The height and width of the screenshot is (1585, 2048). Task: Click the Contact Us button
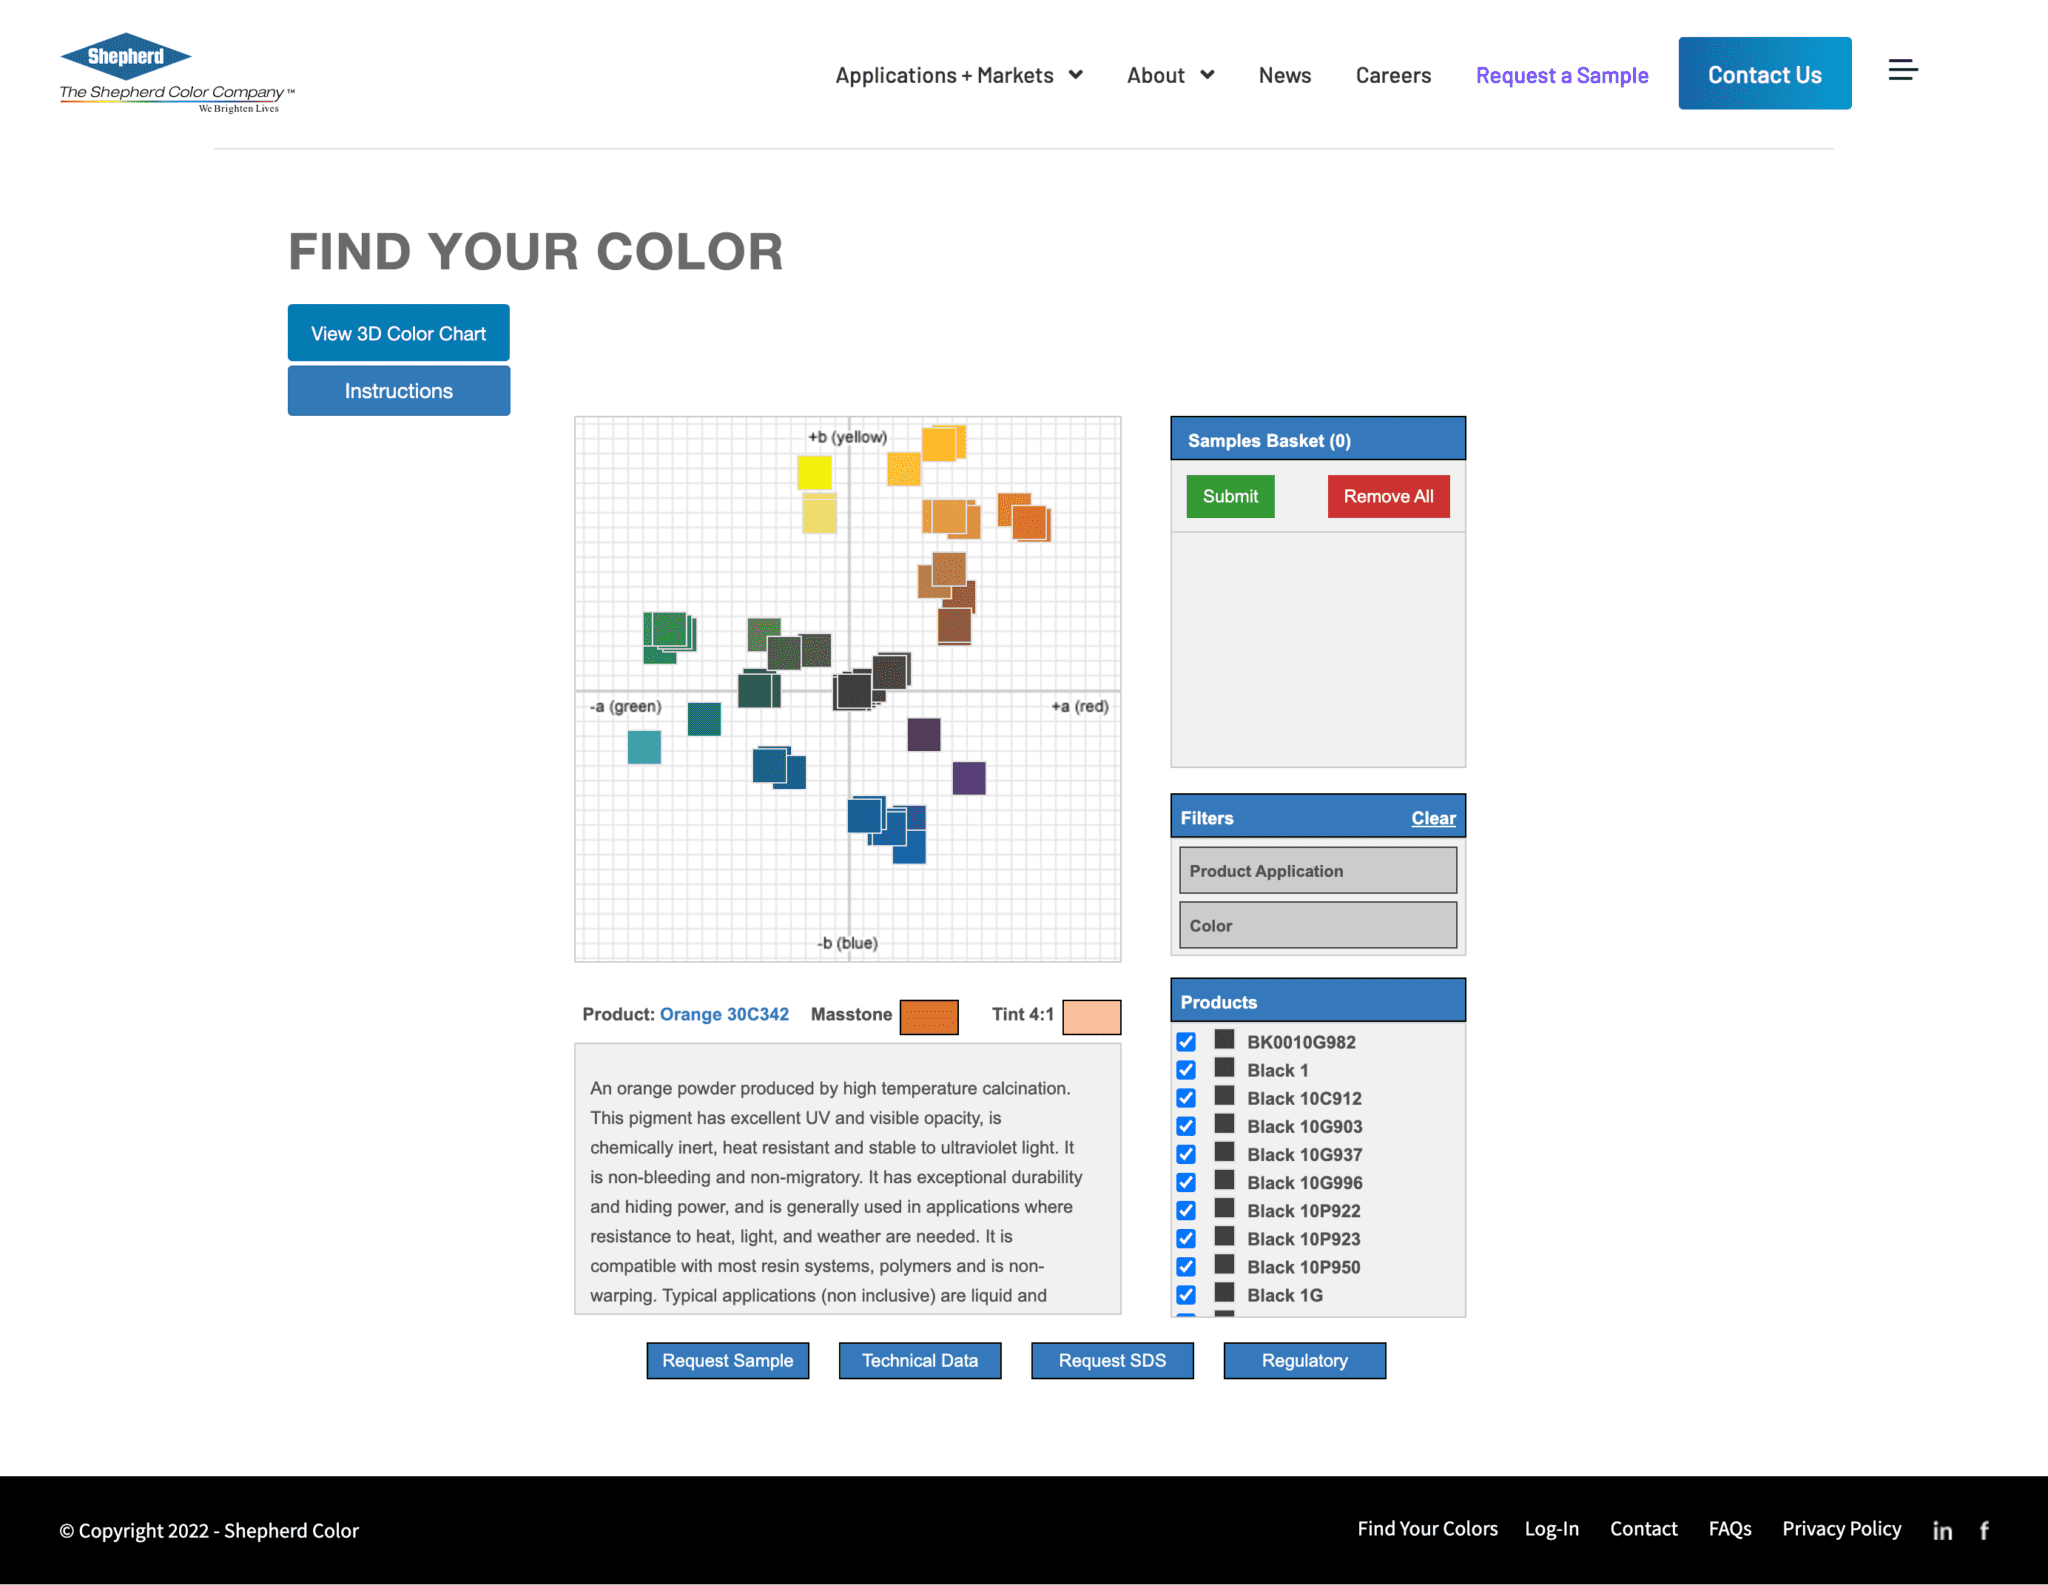pyautogui.click(x=1765, y=73)
